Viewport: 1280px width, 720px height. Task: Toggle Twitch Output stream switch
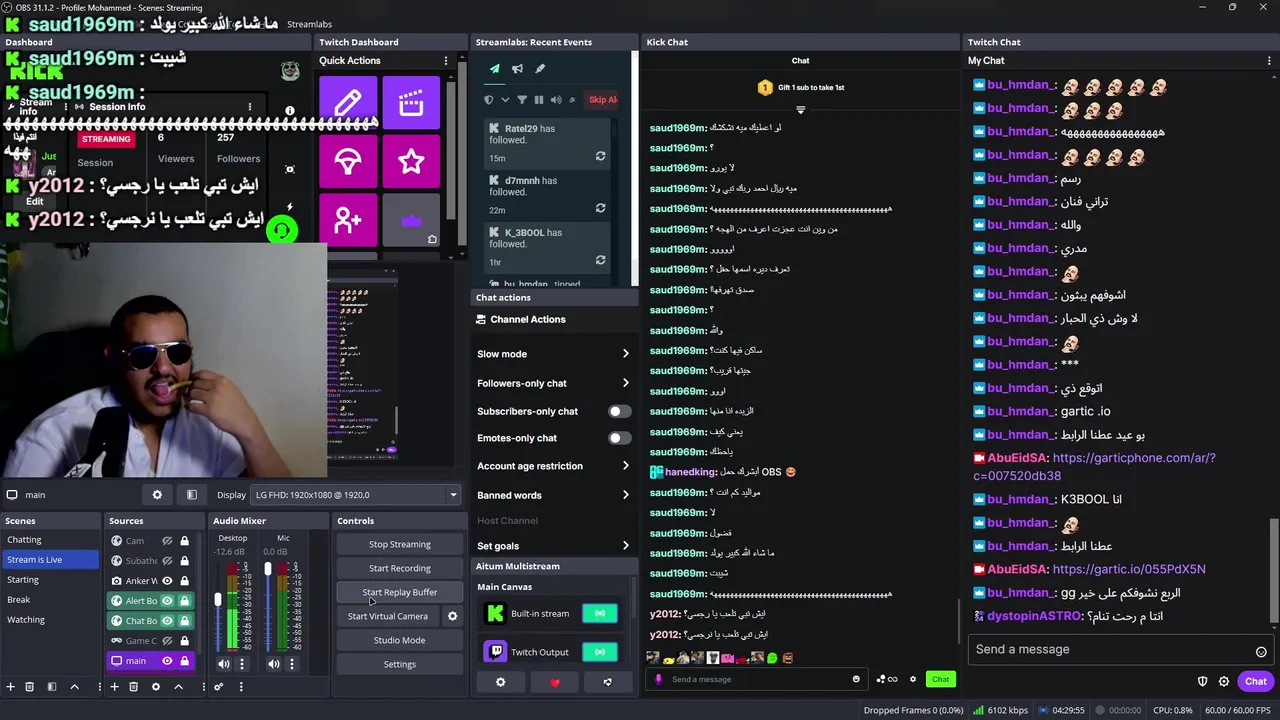[x=600, y=652]
